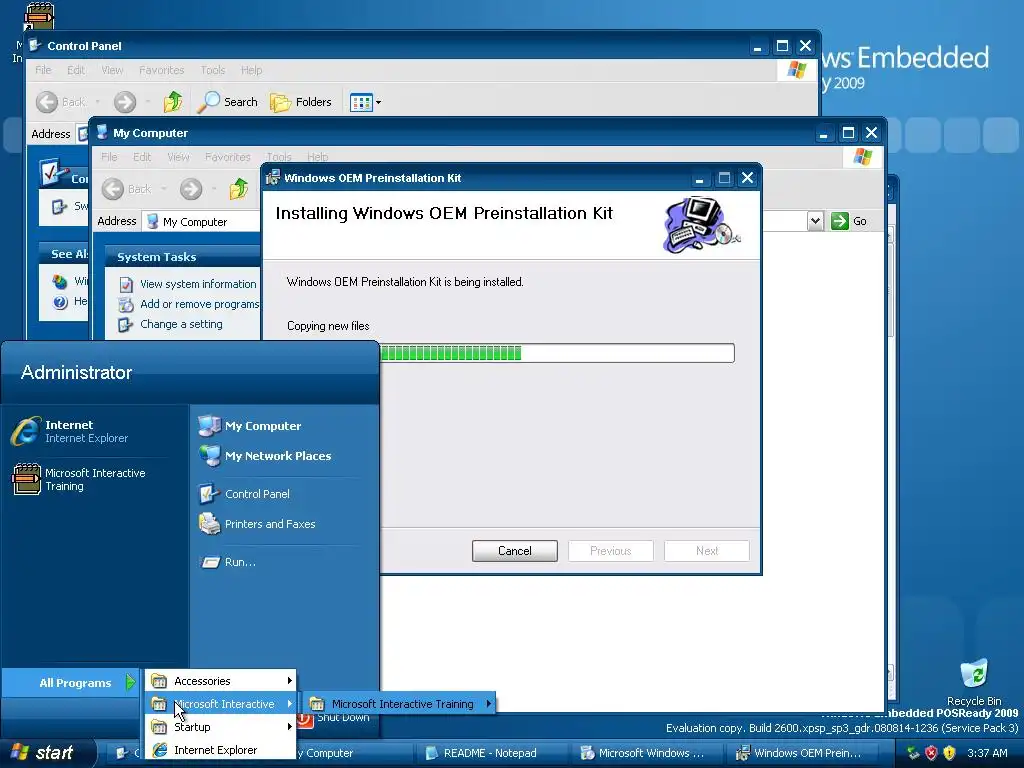Screen dimensions: 1024x768
Task: Expand the Microsoft Interactive programs folder
Action: point(221,704)
